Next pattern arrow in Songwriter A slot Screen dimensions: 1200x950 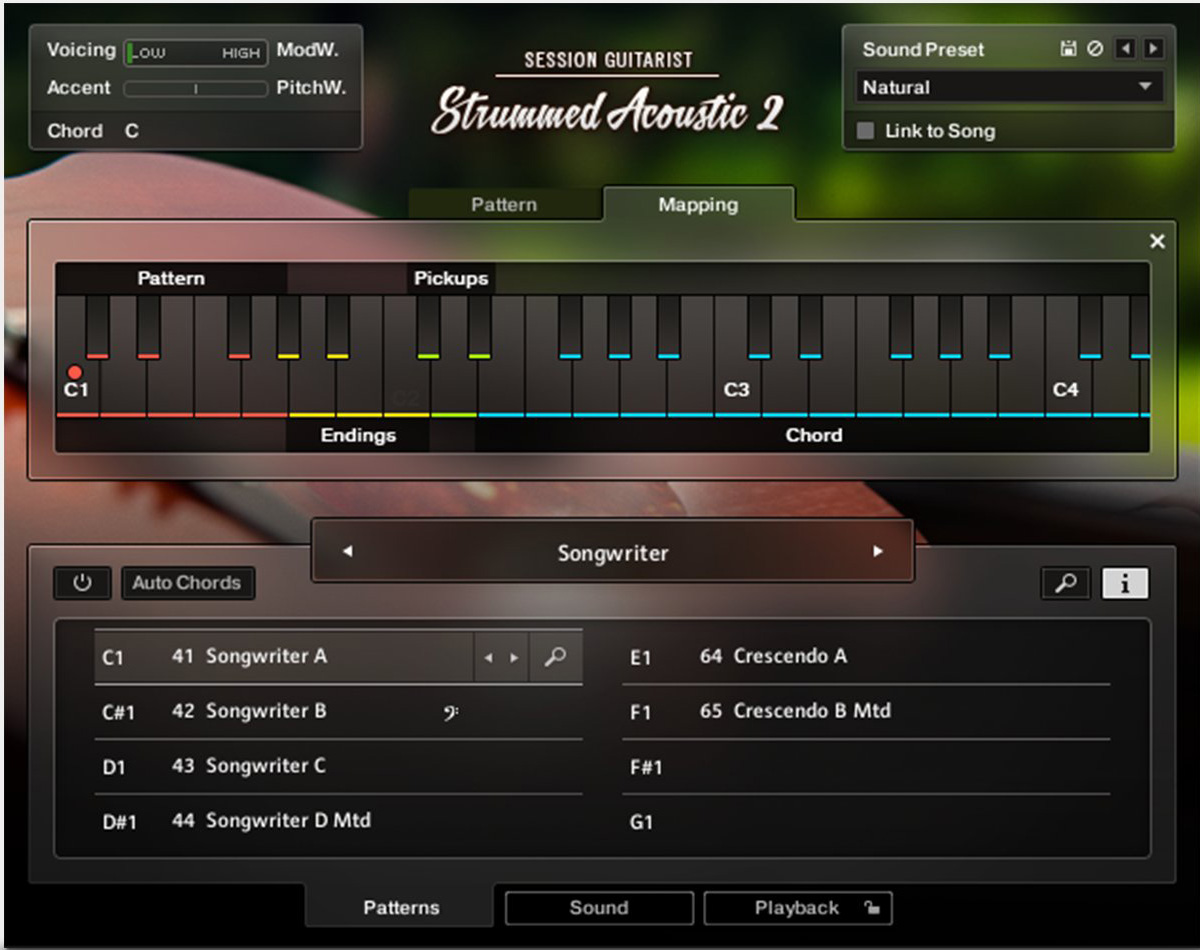click(514, 658)
